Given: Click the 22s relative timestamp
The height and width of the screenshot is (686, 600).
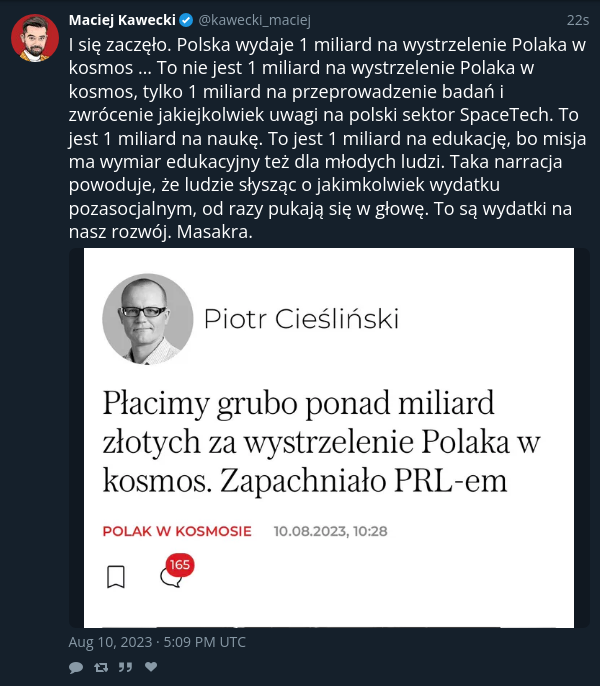Looking at the screenshot, I should [578, 21].
